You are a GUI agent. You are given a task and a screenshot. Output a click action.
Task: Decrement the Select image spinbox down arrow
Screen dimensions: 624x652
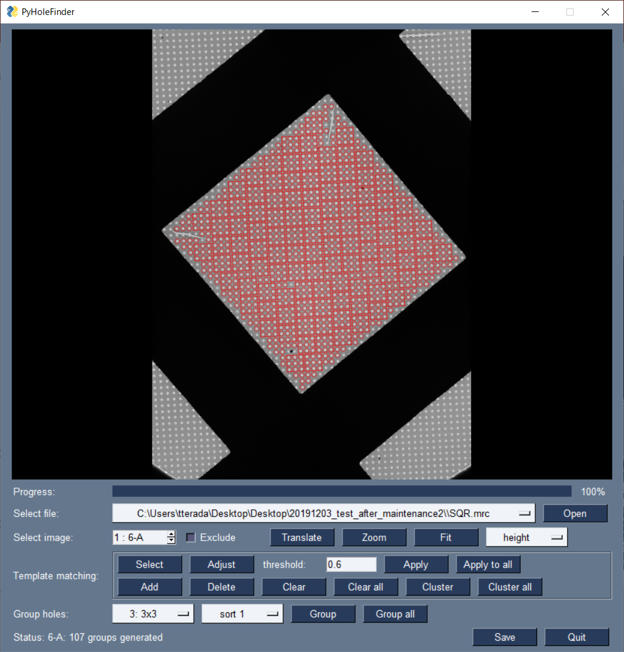[x=171, y=541]
